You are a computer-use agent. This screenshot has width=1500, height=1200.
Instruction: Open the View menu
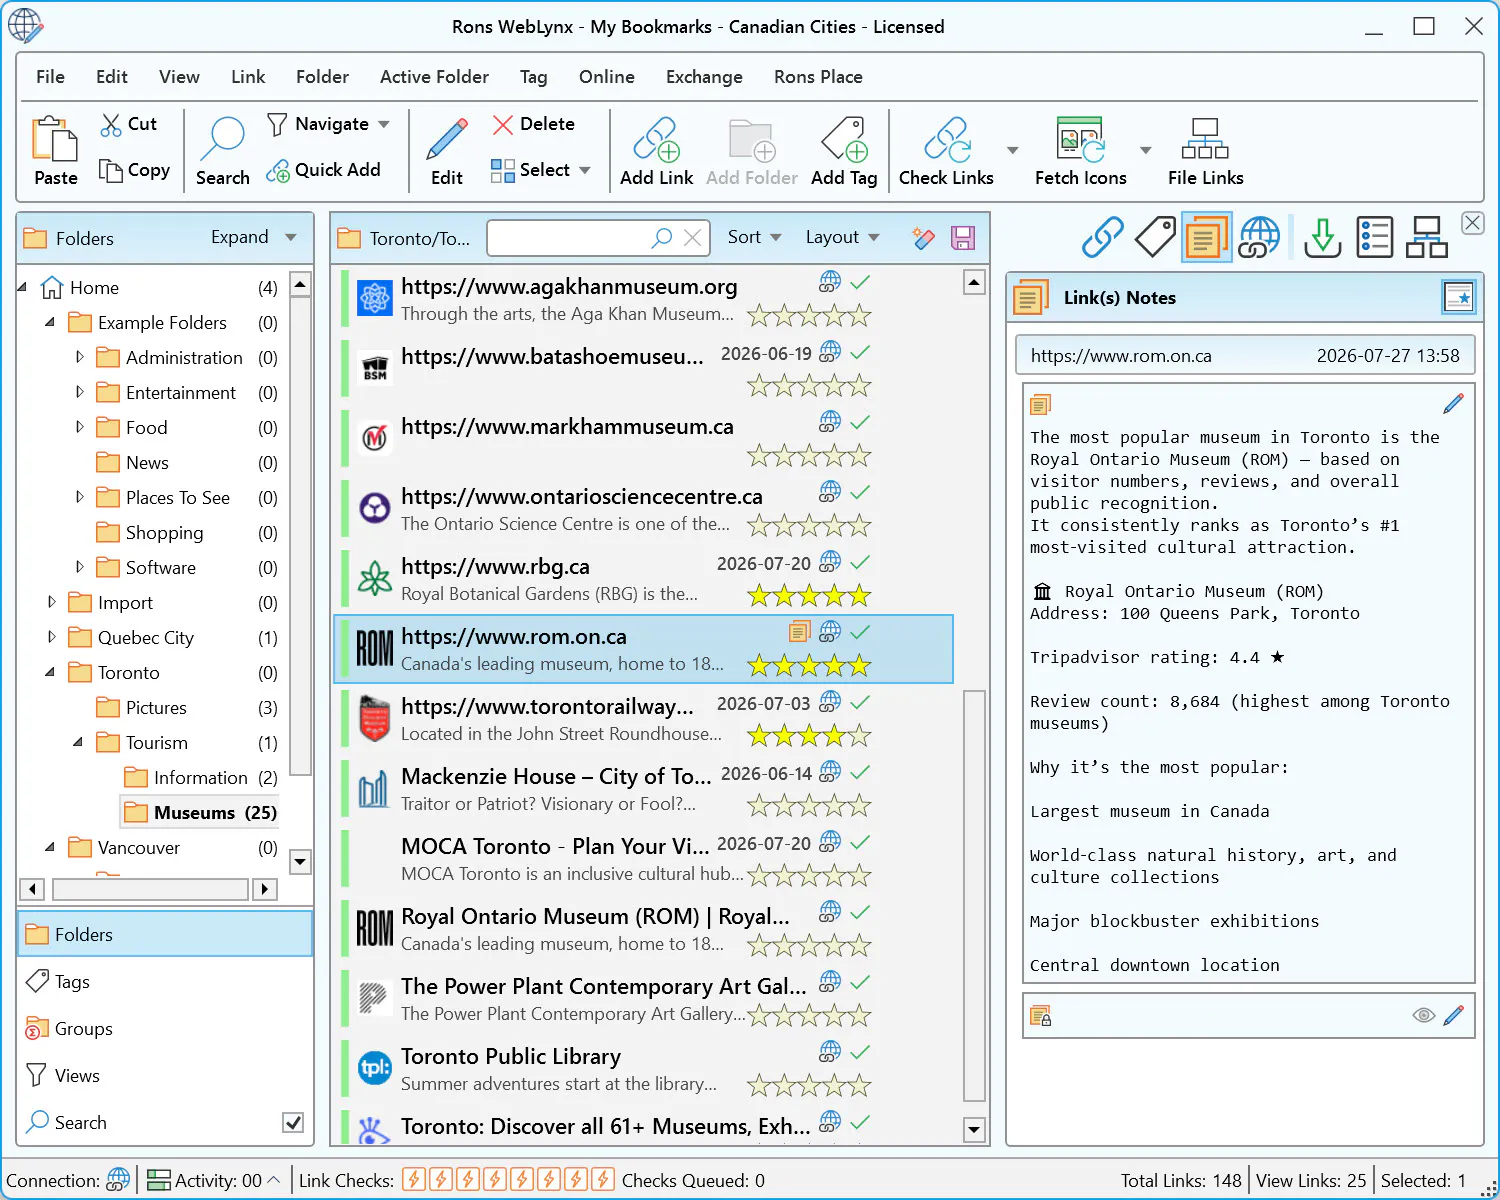coord(179,77)
